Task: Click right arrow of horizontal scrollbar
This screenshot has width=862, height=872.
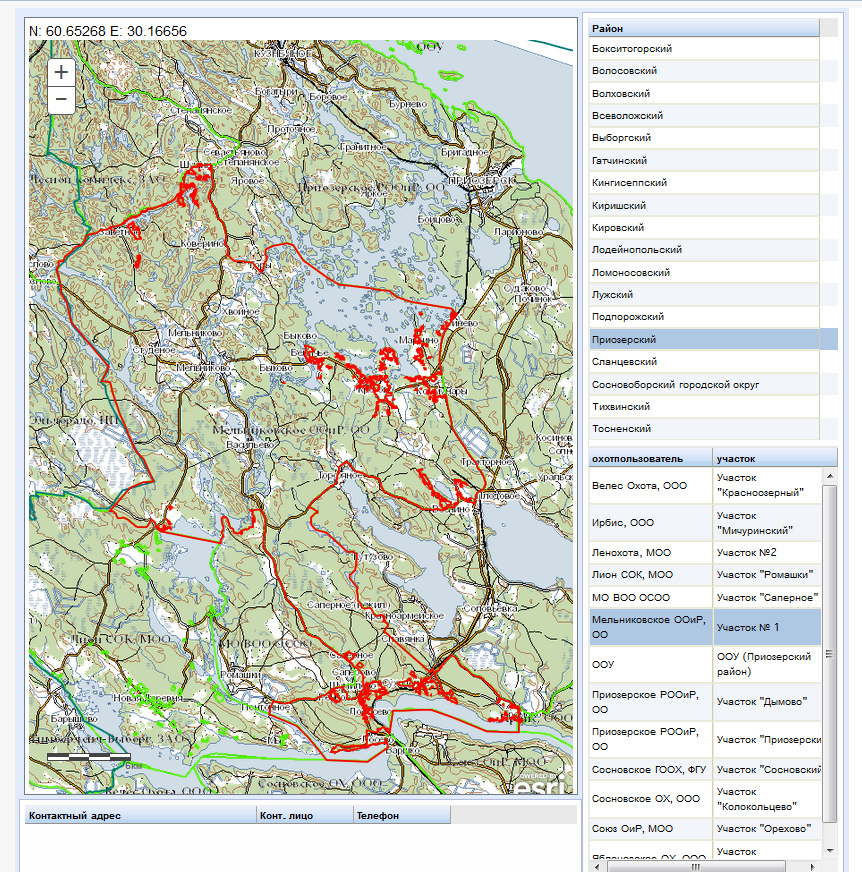Action: pos(813,866)
